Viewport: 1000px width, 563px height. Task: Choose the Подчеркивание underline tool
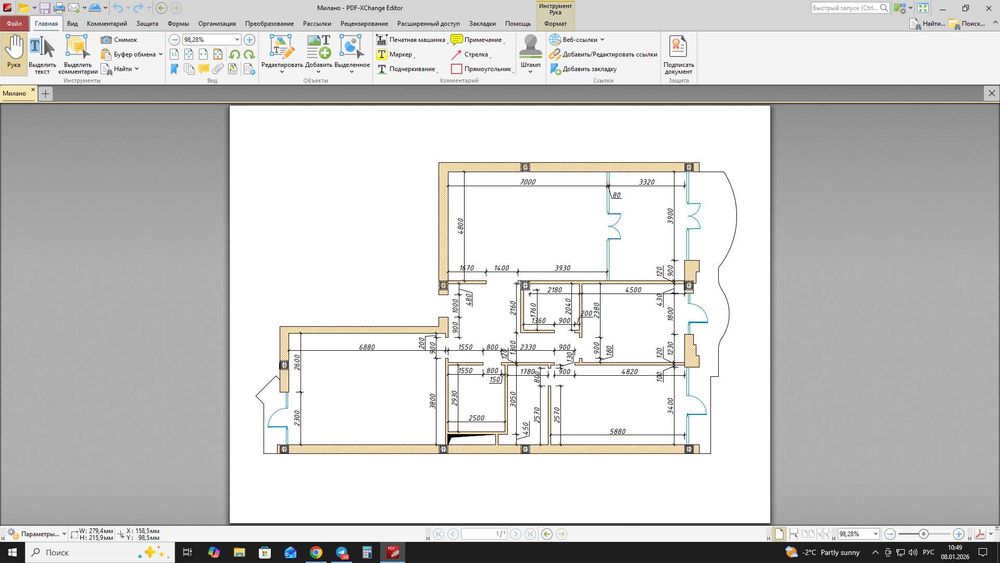tap(406, 69)
